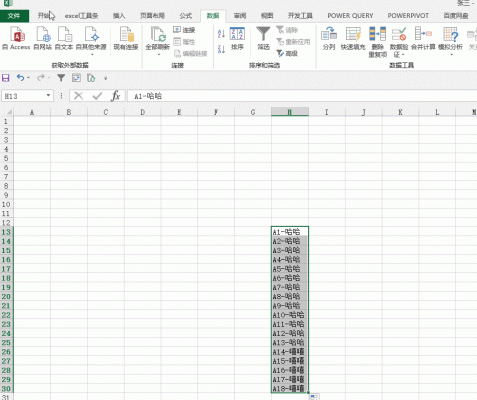
Task: Sort ascending A to Z
Action: click(x=221, y=33)
